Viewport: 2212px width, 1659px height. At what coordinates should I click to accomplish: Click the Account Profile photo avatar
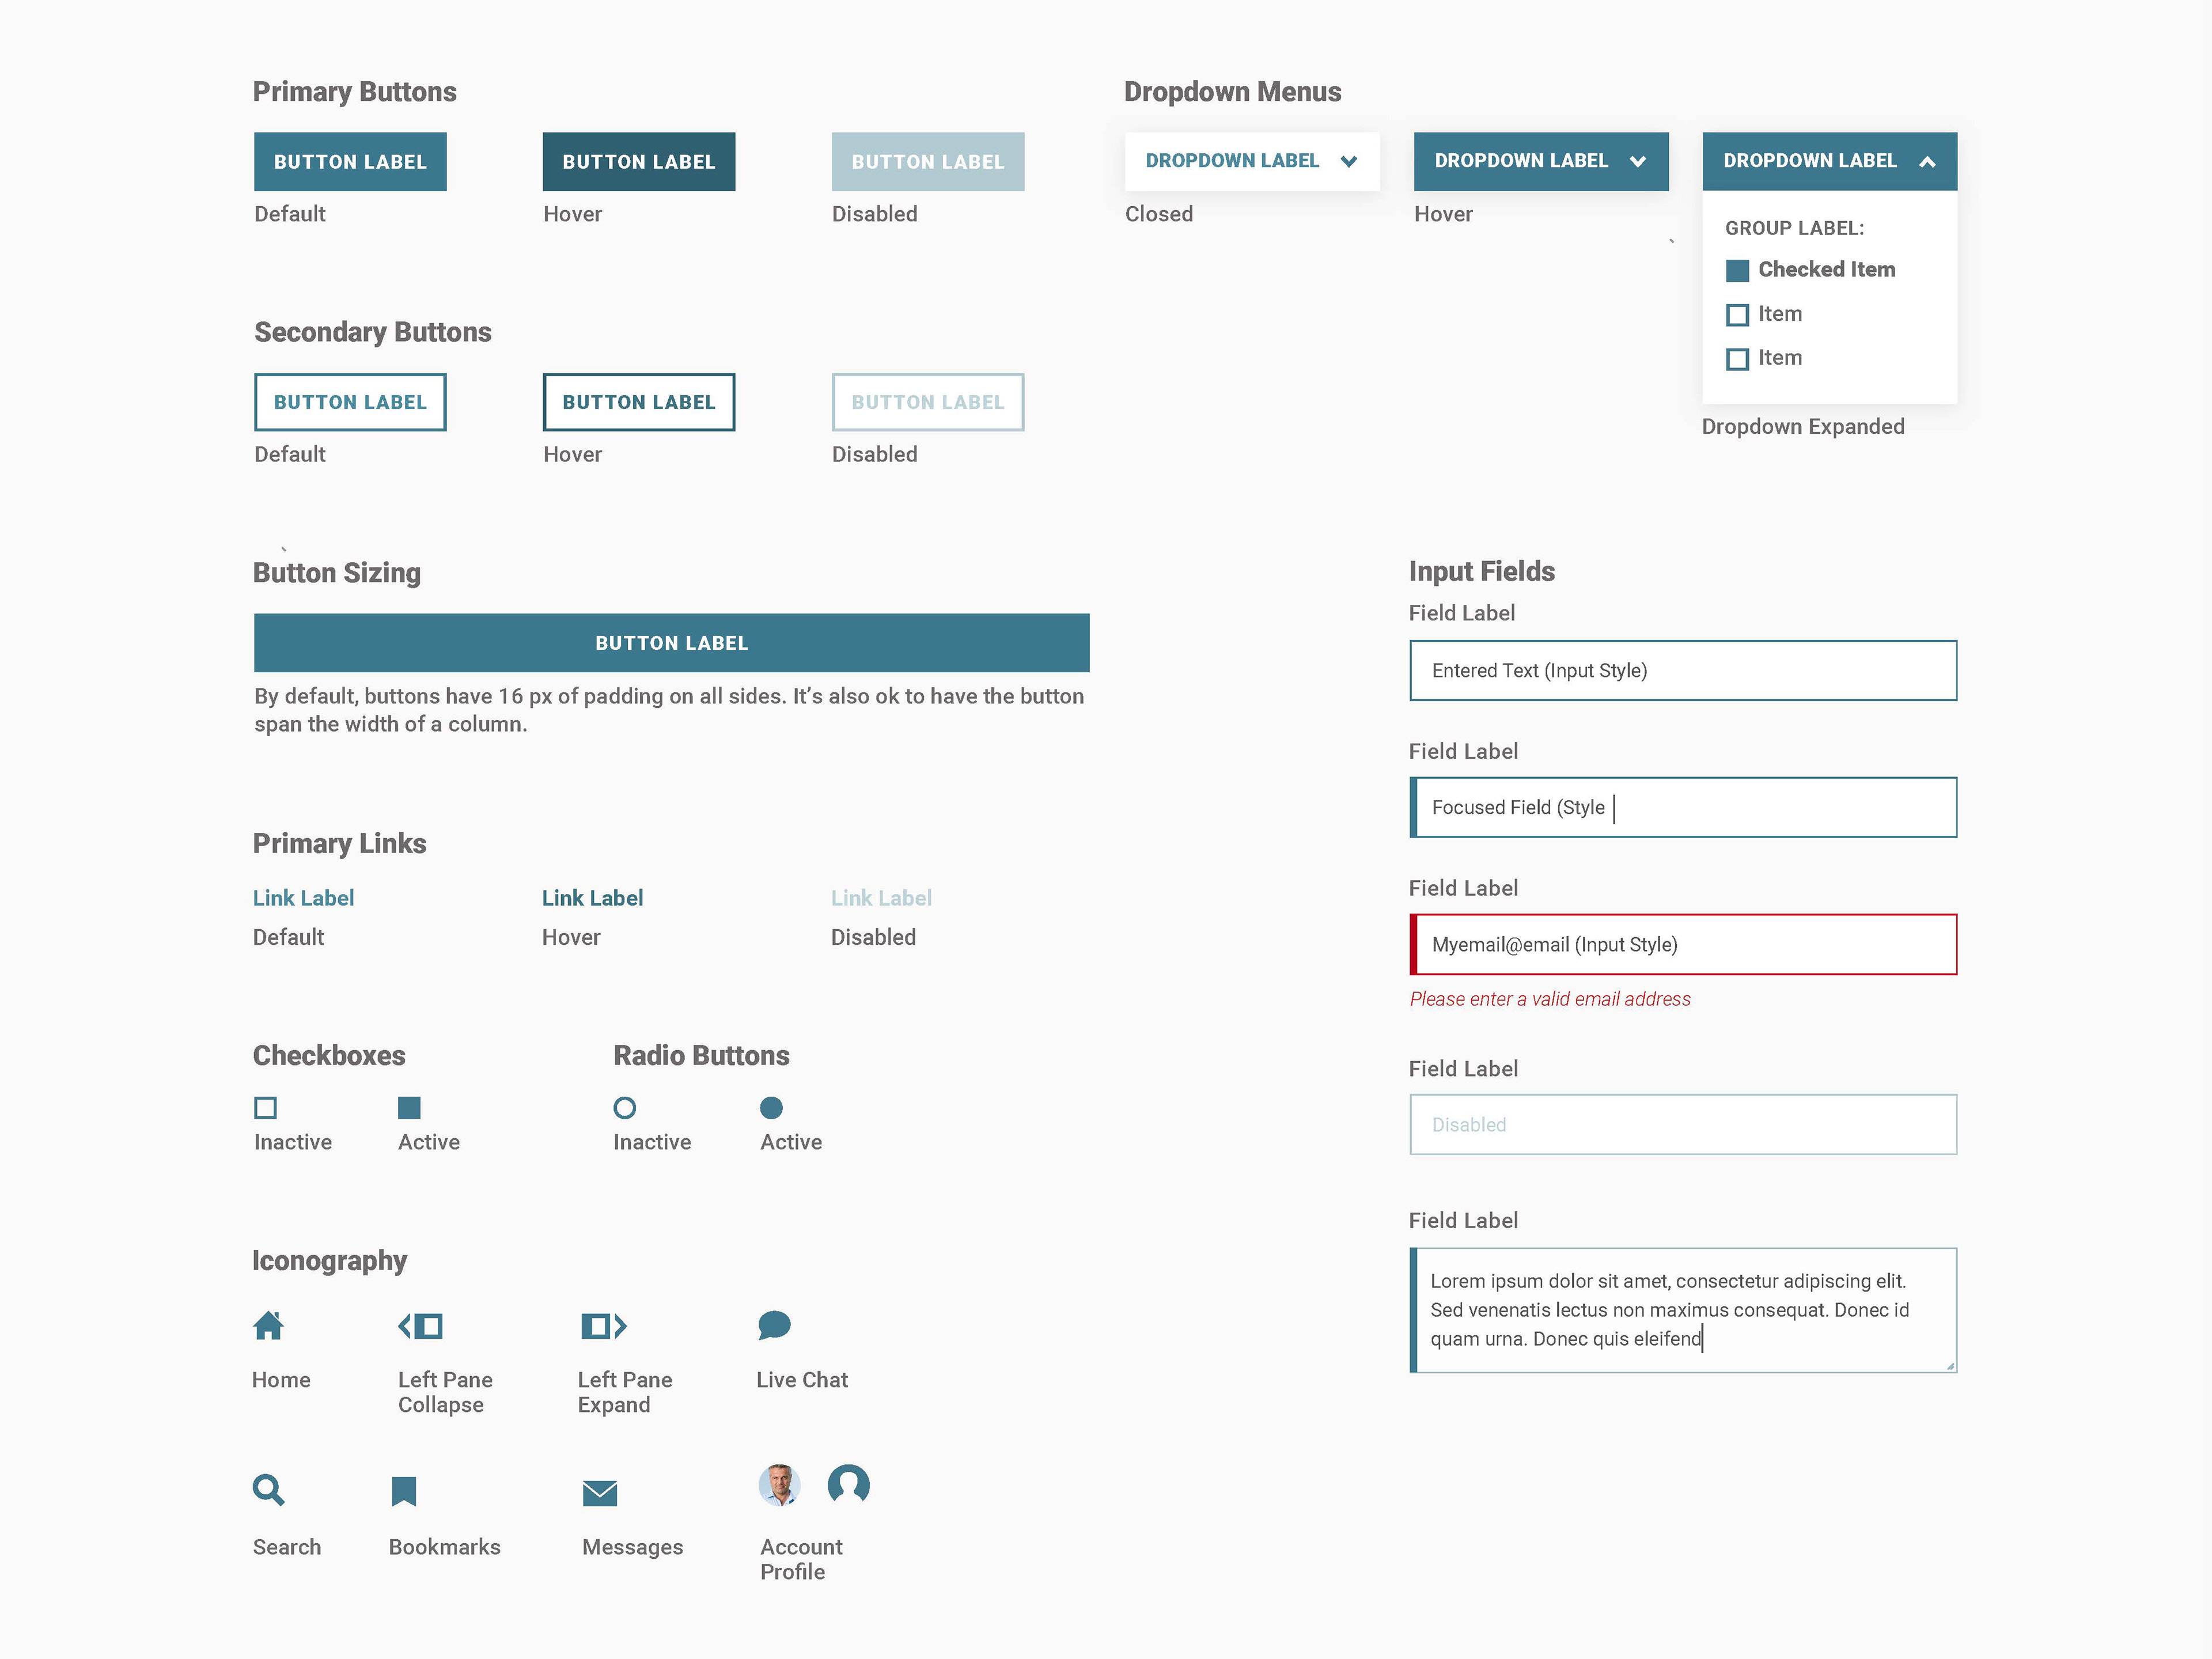779,1485
